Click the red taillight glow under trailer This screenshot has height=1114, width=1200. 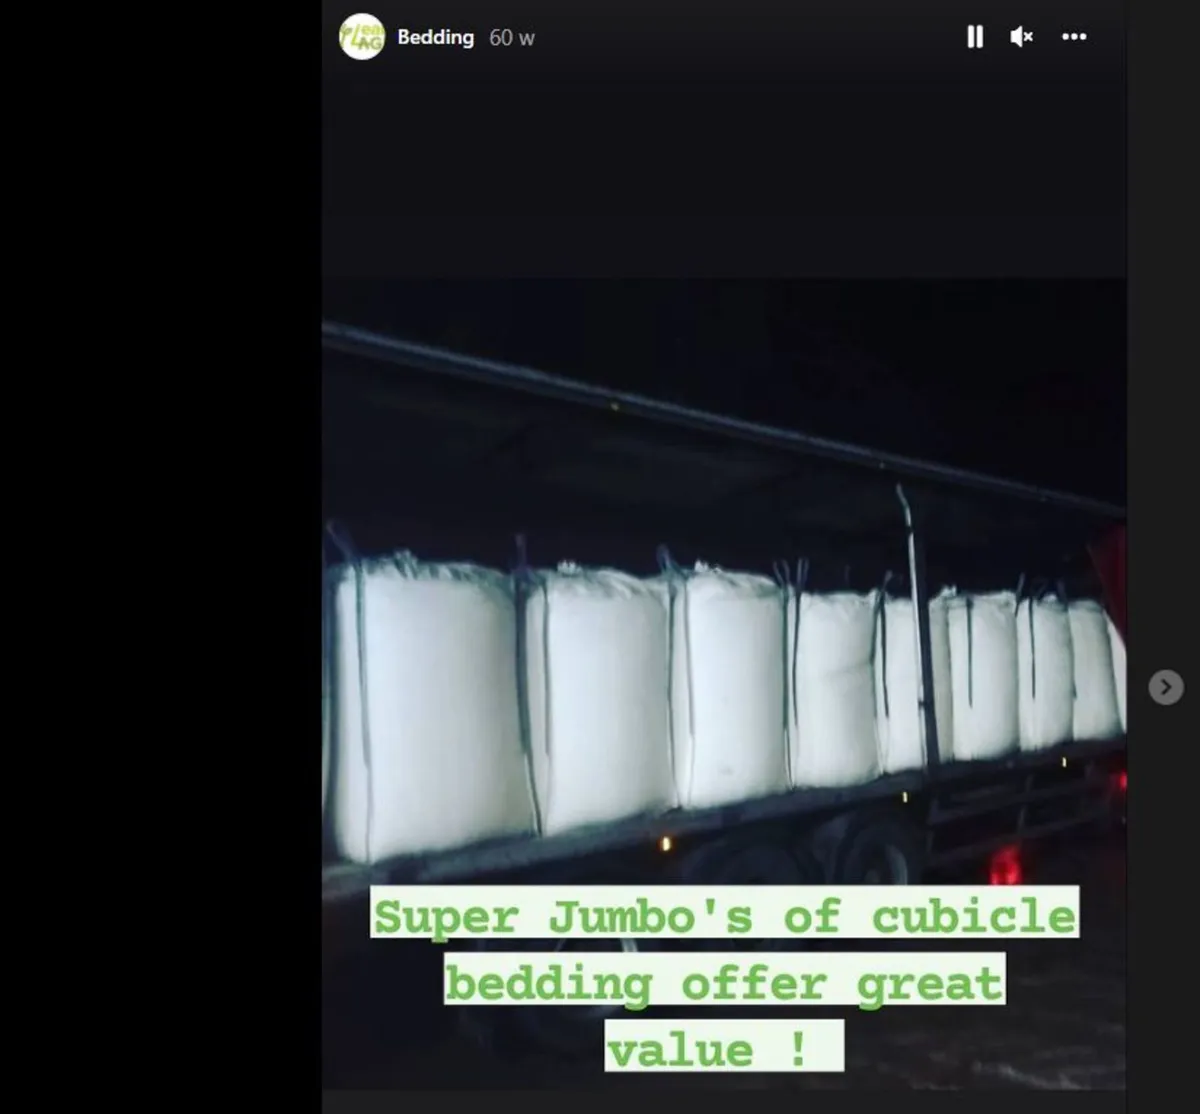pyautogui.click(x=1006, y=864)
